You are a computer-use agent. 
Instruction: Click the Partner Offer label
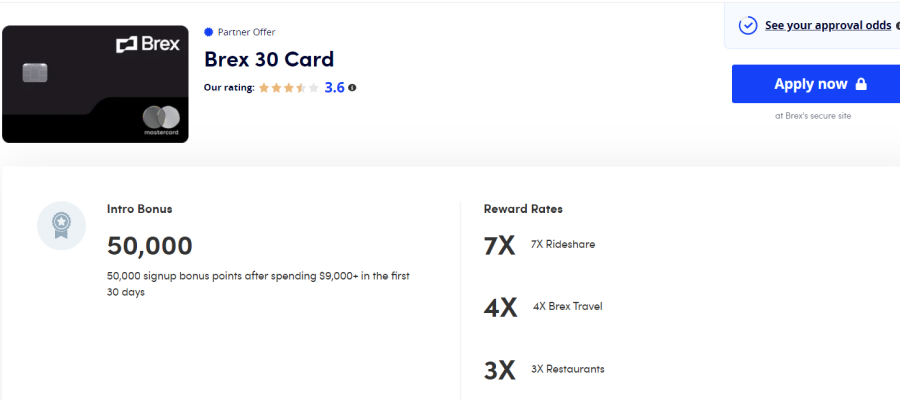pos(247,32)
